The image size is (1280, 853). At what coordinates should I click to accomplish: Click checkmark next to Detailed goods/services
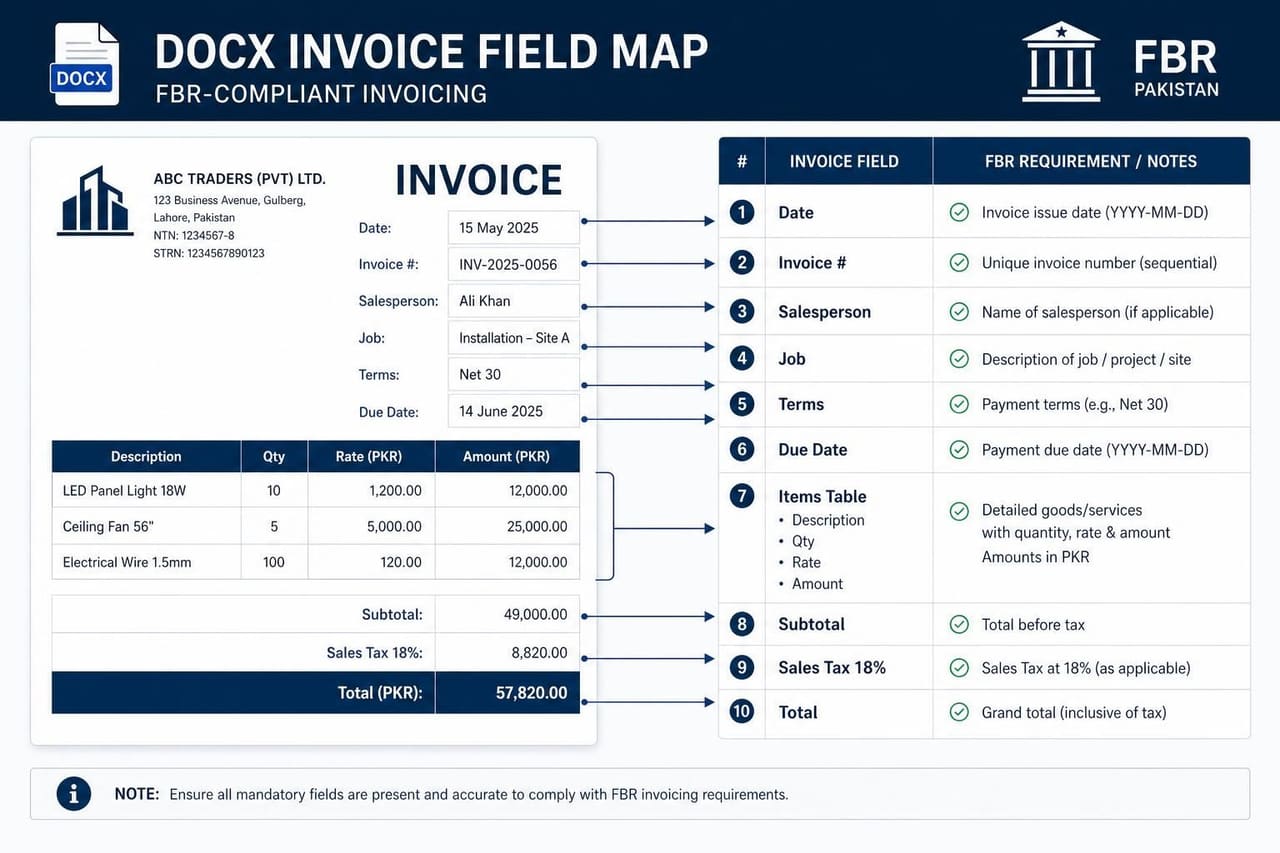[959, 511]
